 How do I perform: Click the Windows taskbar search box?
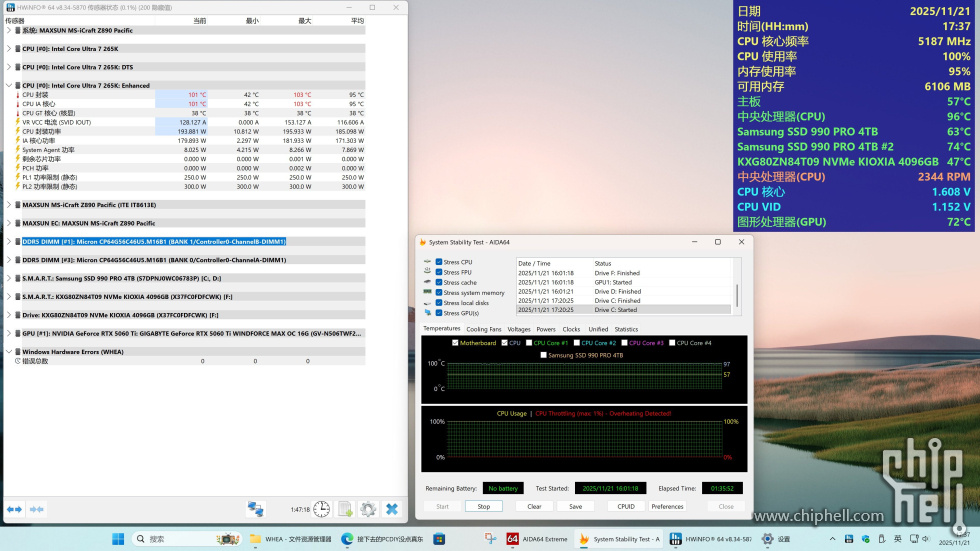[x=186, y=539]
